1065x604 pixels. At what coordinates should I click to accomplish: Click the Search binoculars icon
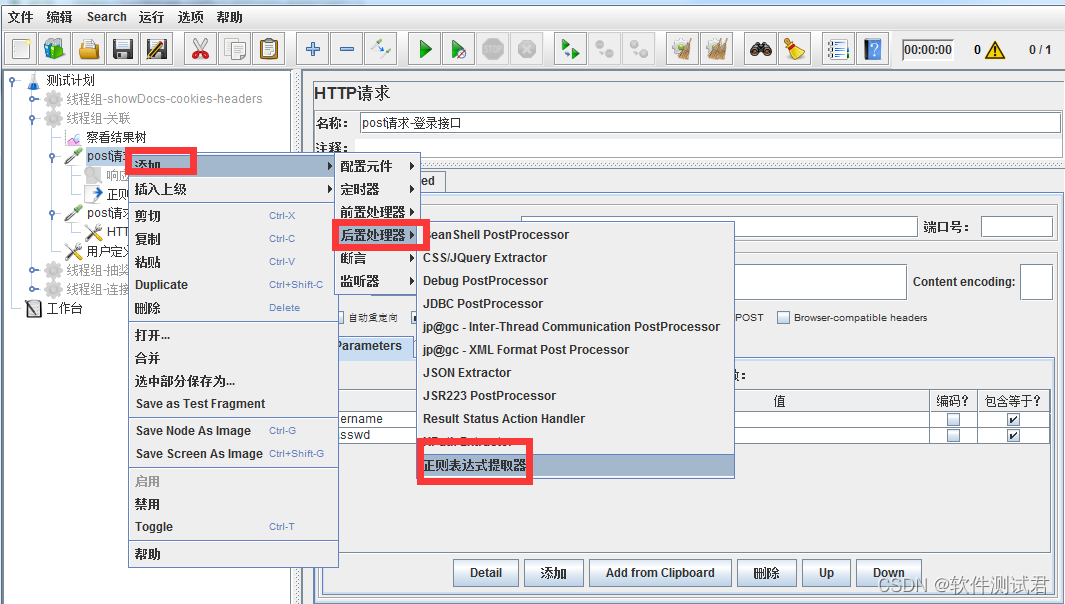[x=760, y=49]
